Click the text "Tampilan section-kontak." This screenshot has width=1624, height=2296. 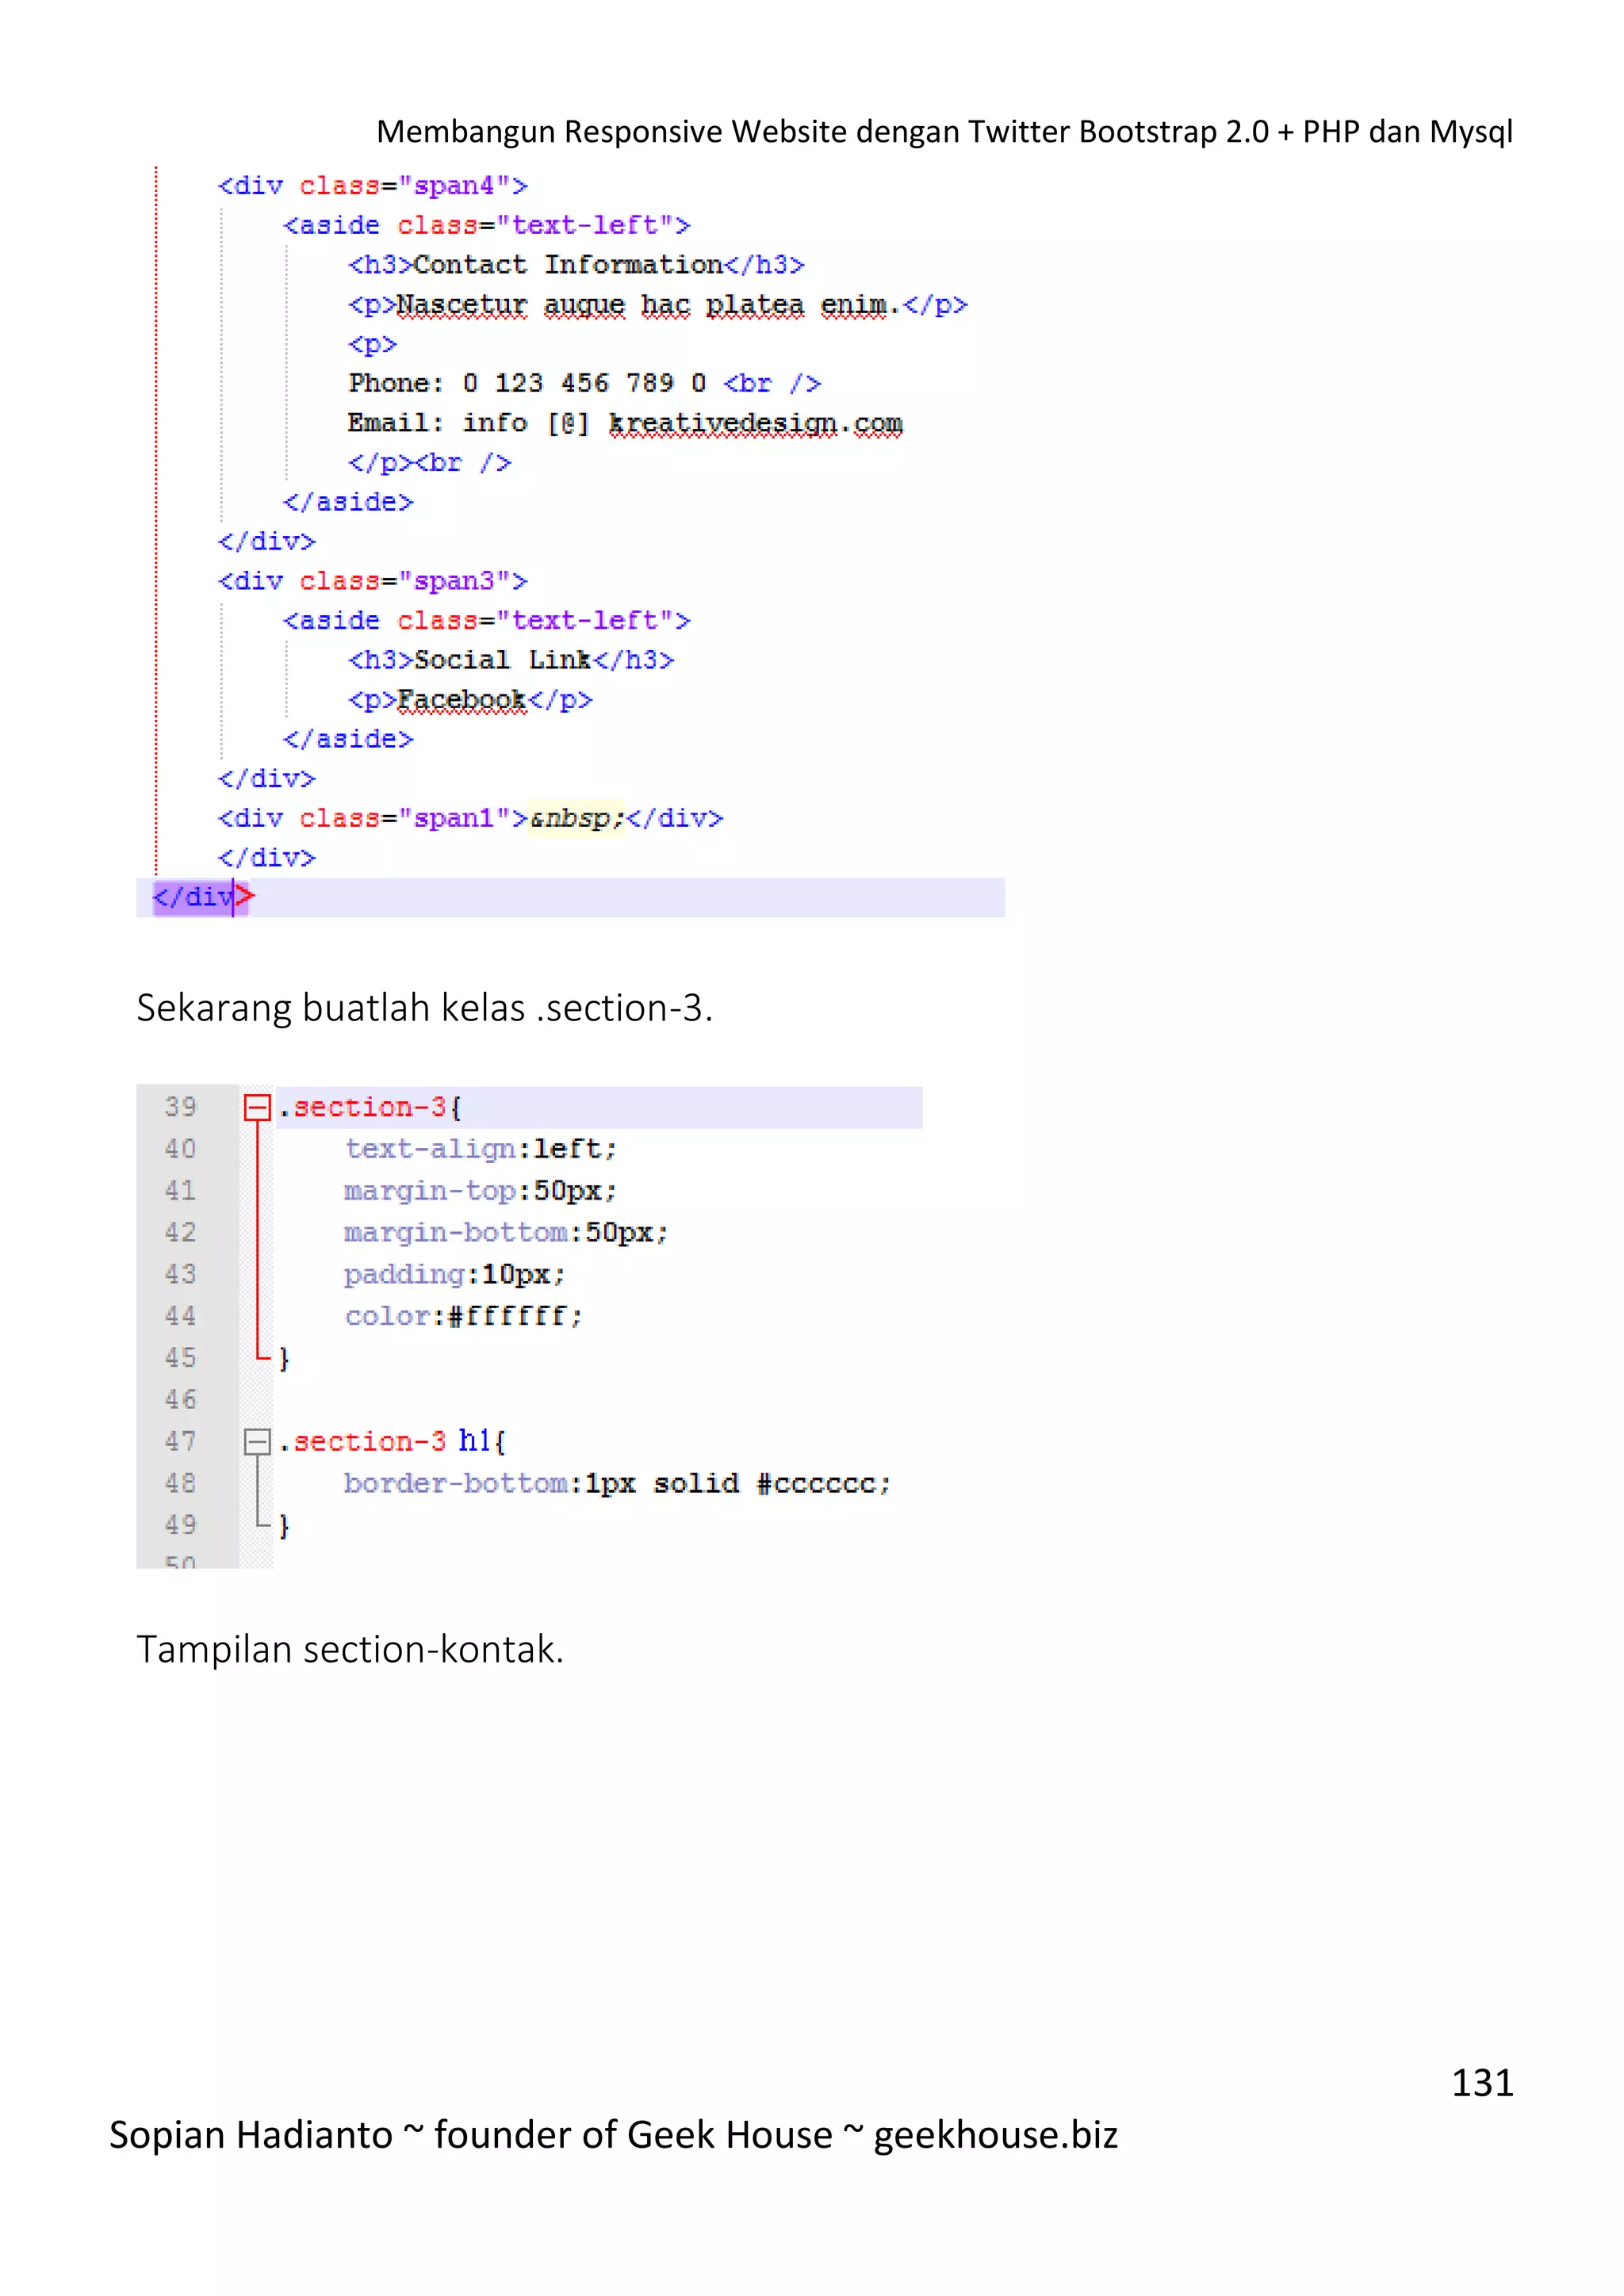[350, 1650]
